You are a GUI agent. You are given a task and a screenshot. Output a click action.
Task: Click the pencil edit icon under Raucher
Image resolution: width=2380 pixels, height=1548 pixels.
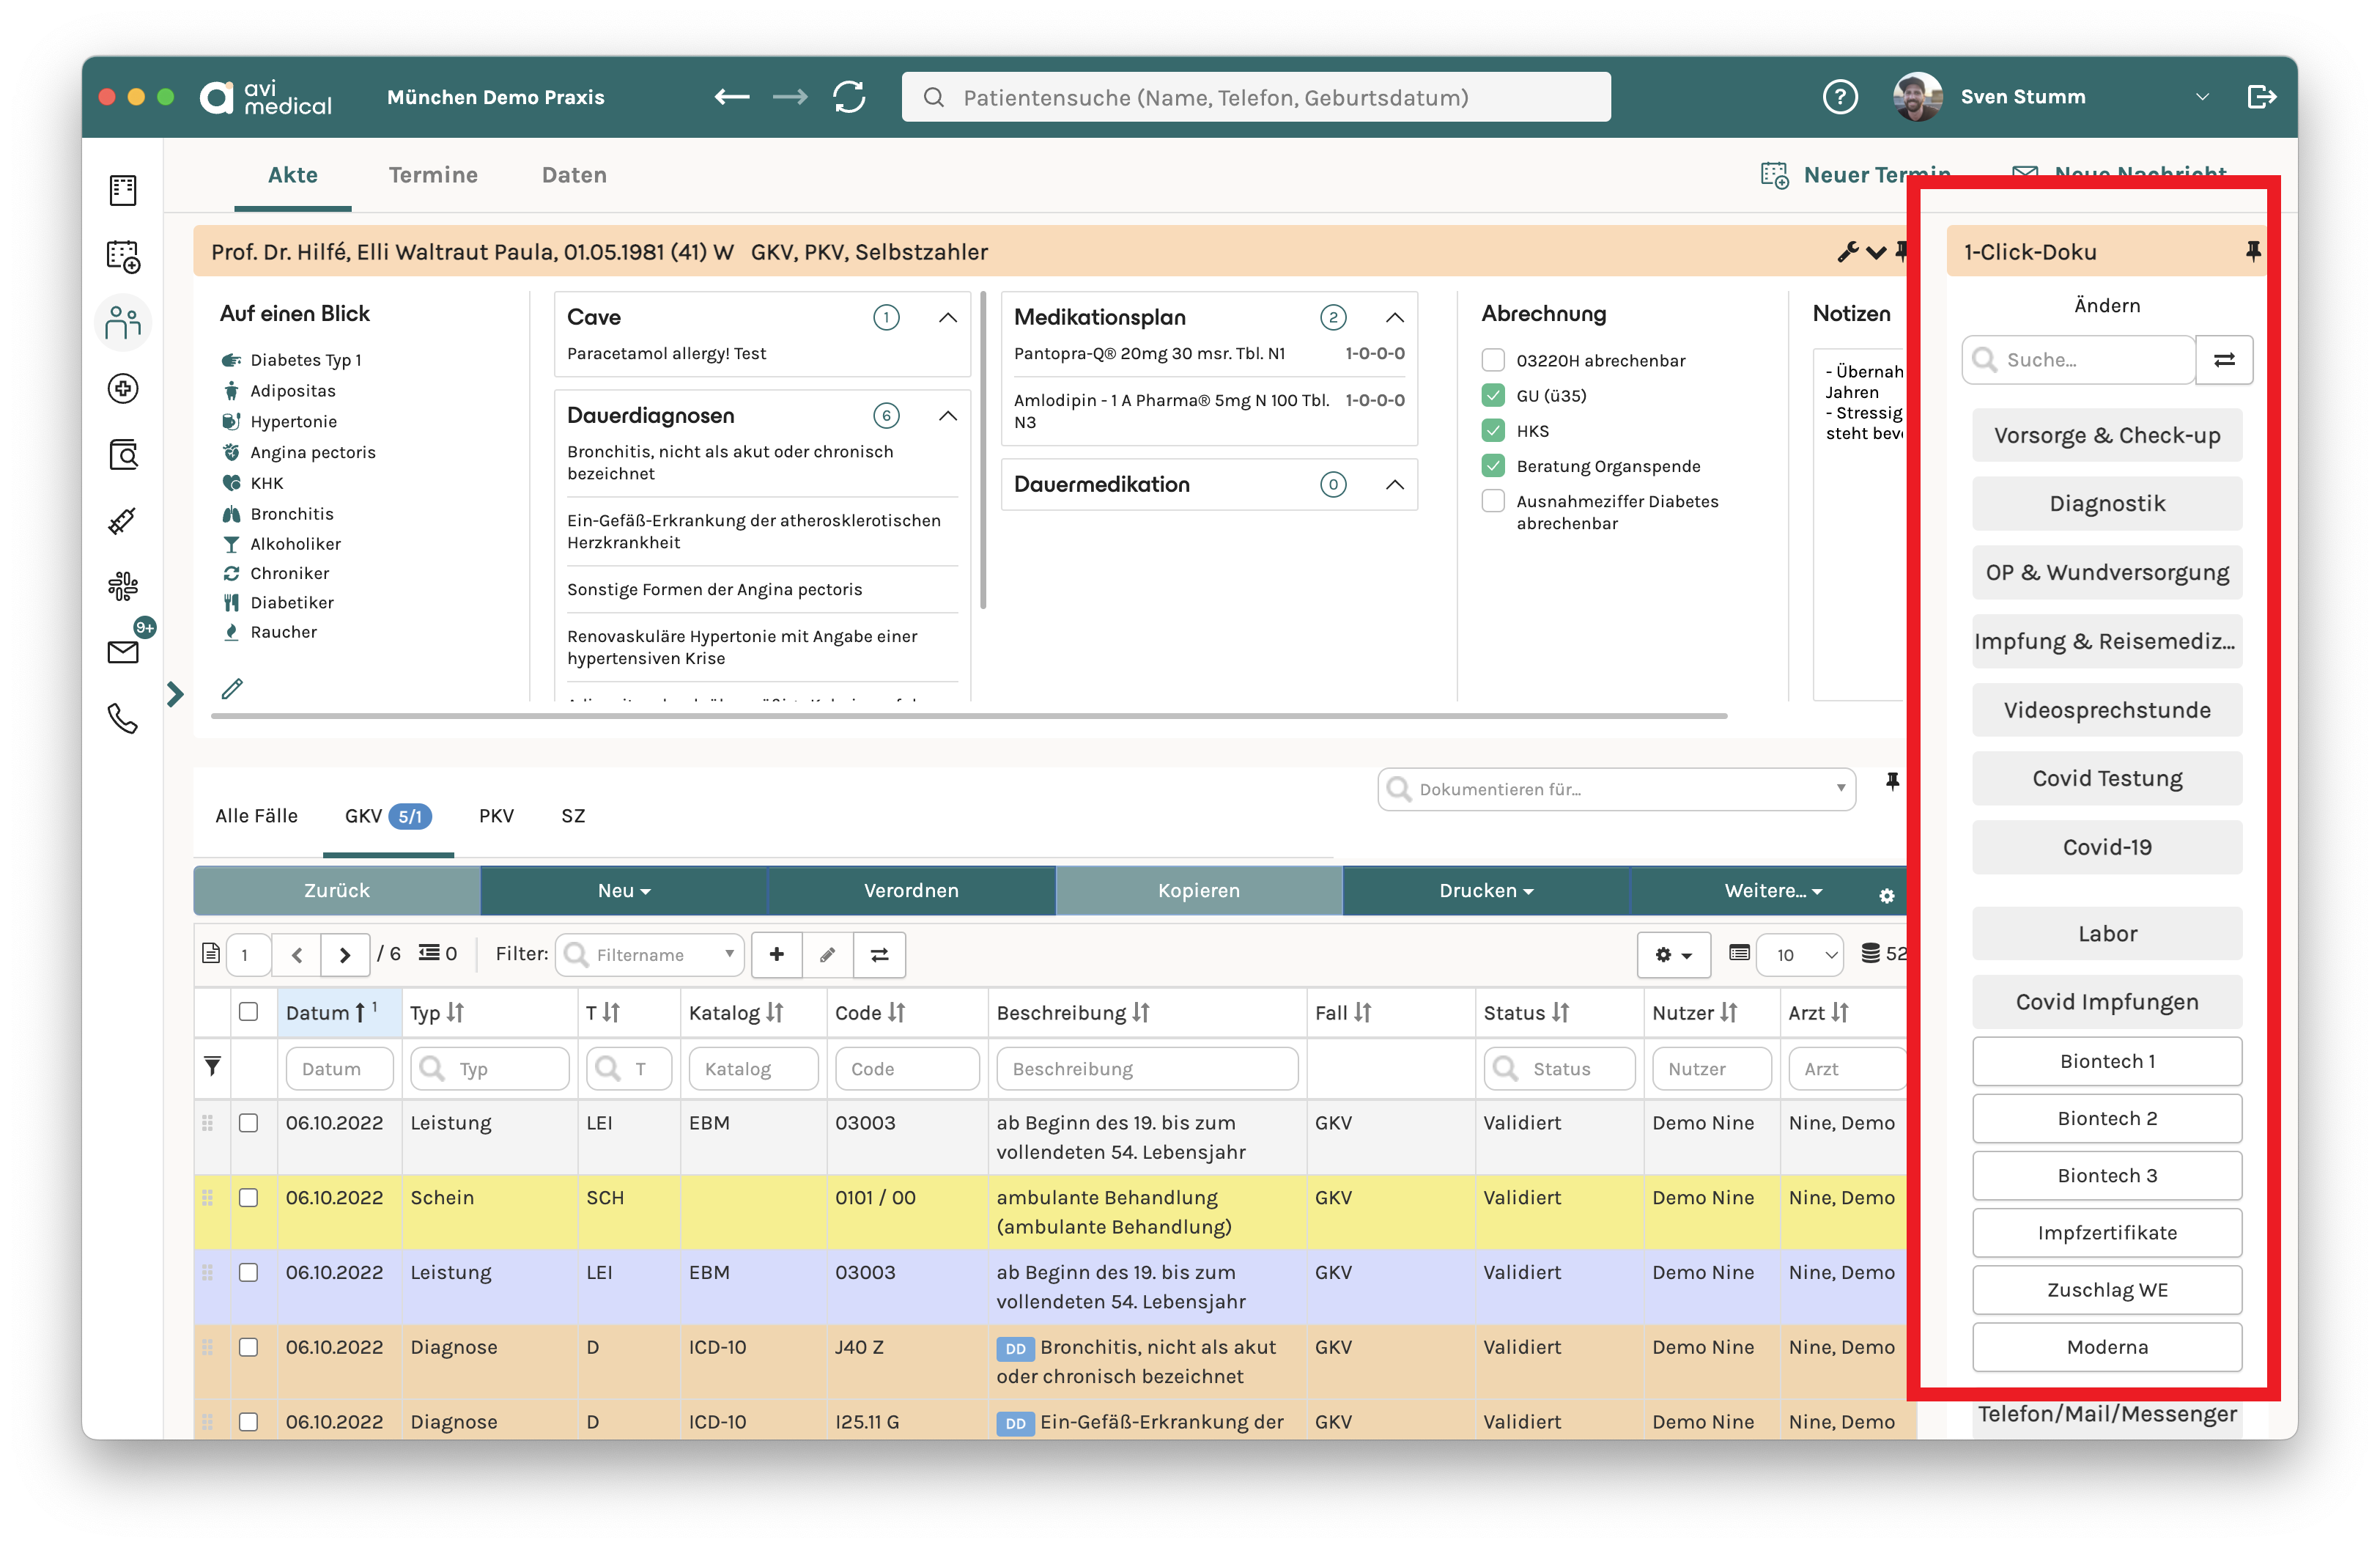pyautogui.click(x=232, y=689)
